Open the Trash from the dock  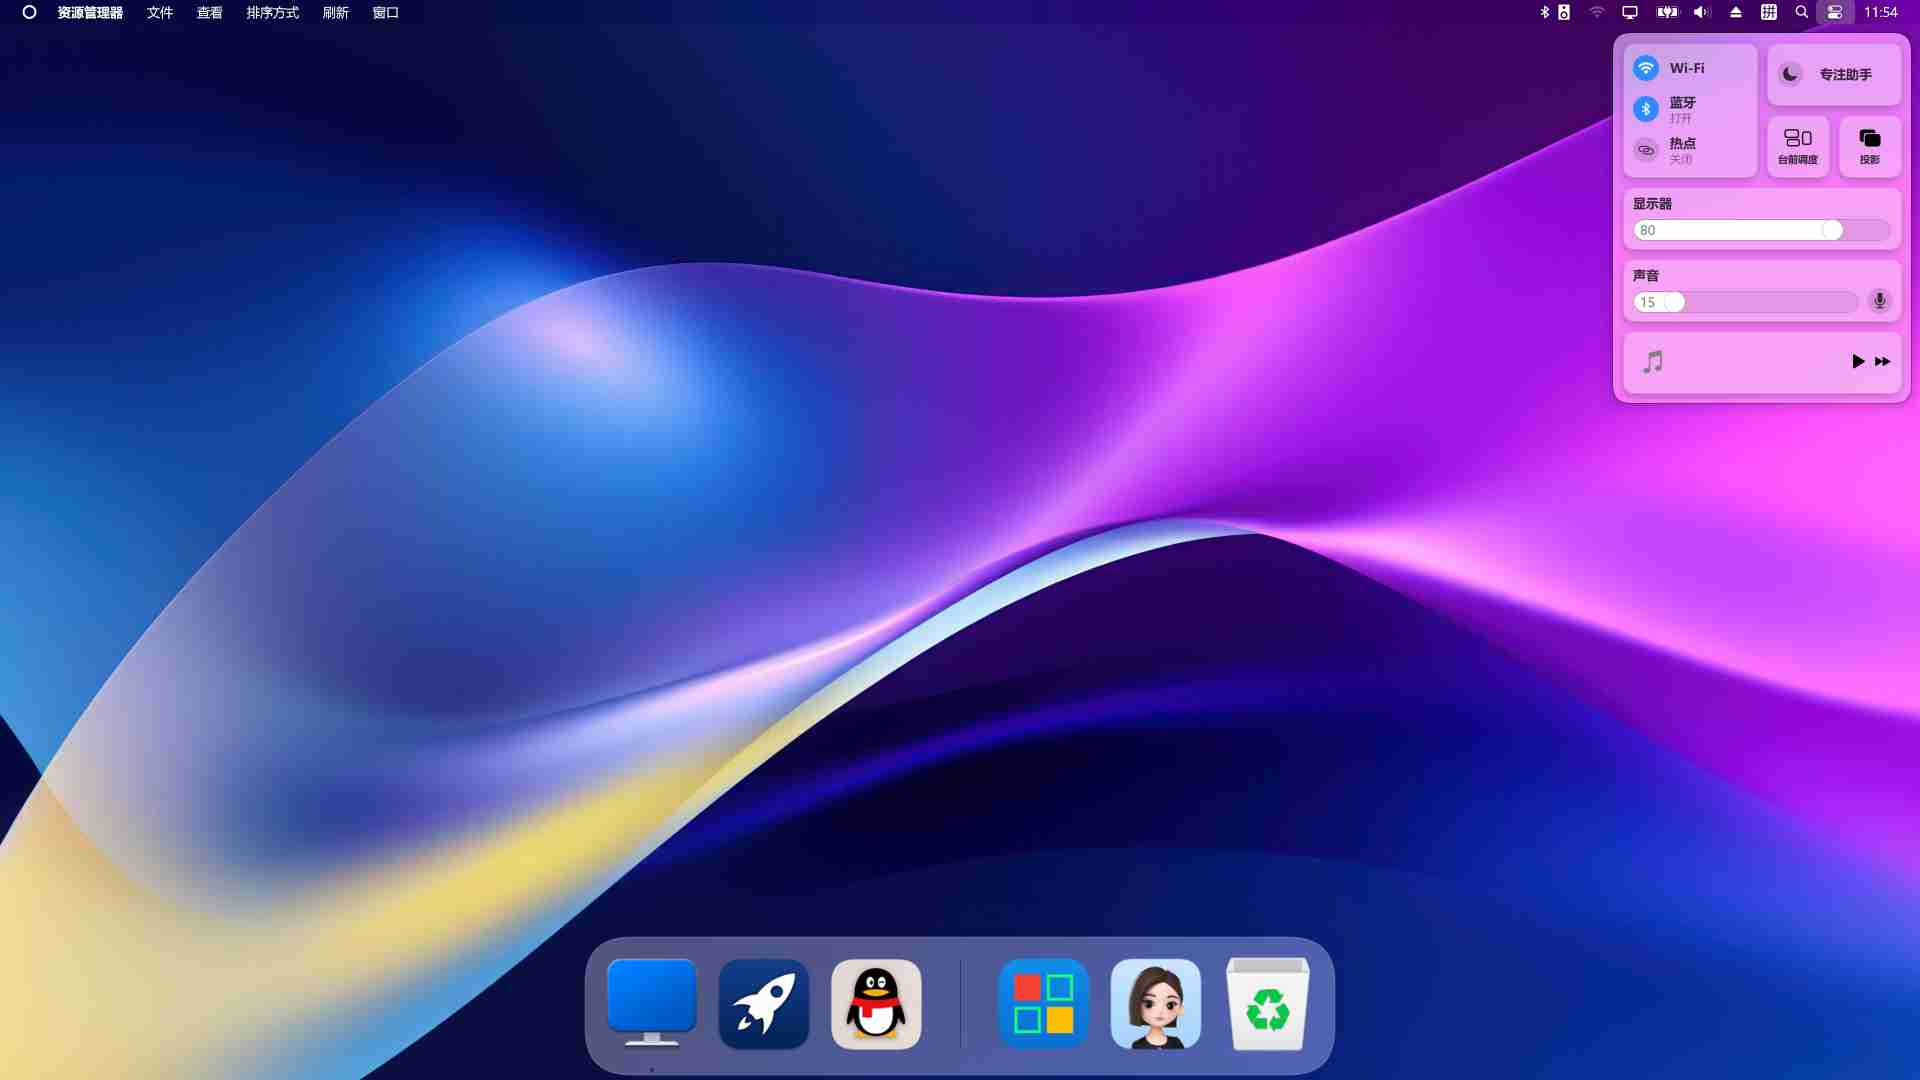click(x=1267, y=1003)
